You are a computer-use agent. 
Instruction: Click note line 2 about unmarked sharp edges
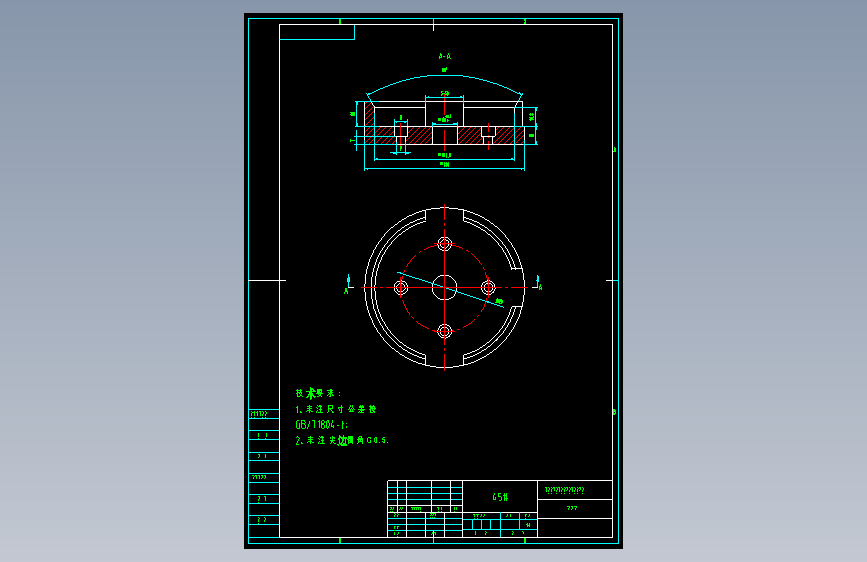point(342,440)
